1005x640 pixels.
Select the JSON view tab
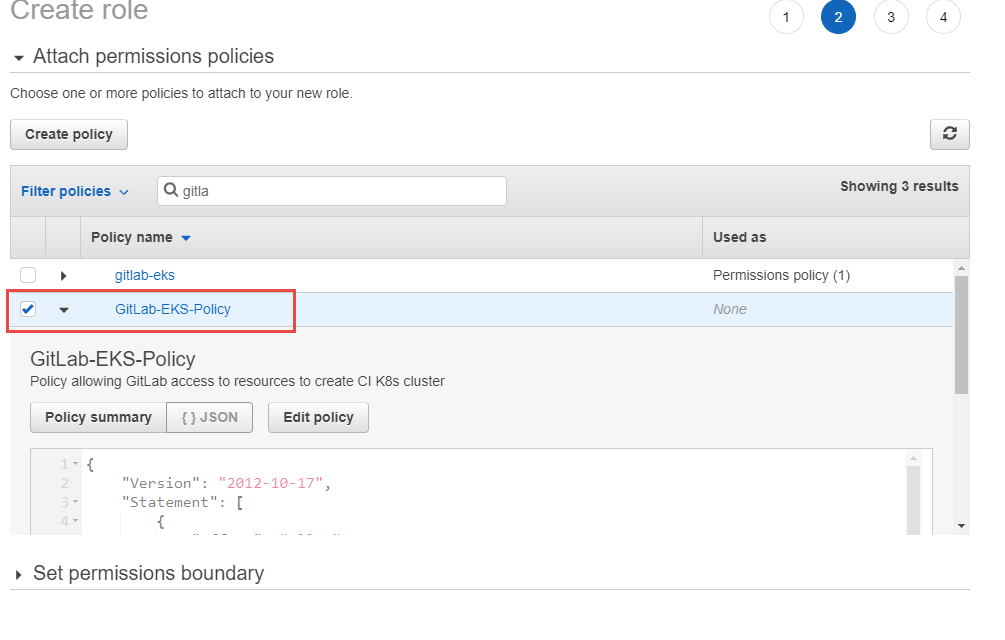(210, 417)
